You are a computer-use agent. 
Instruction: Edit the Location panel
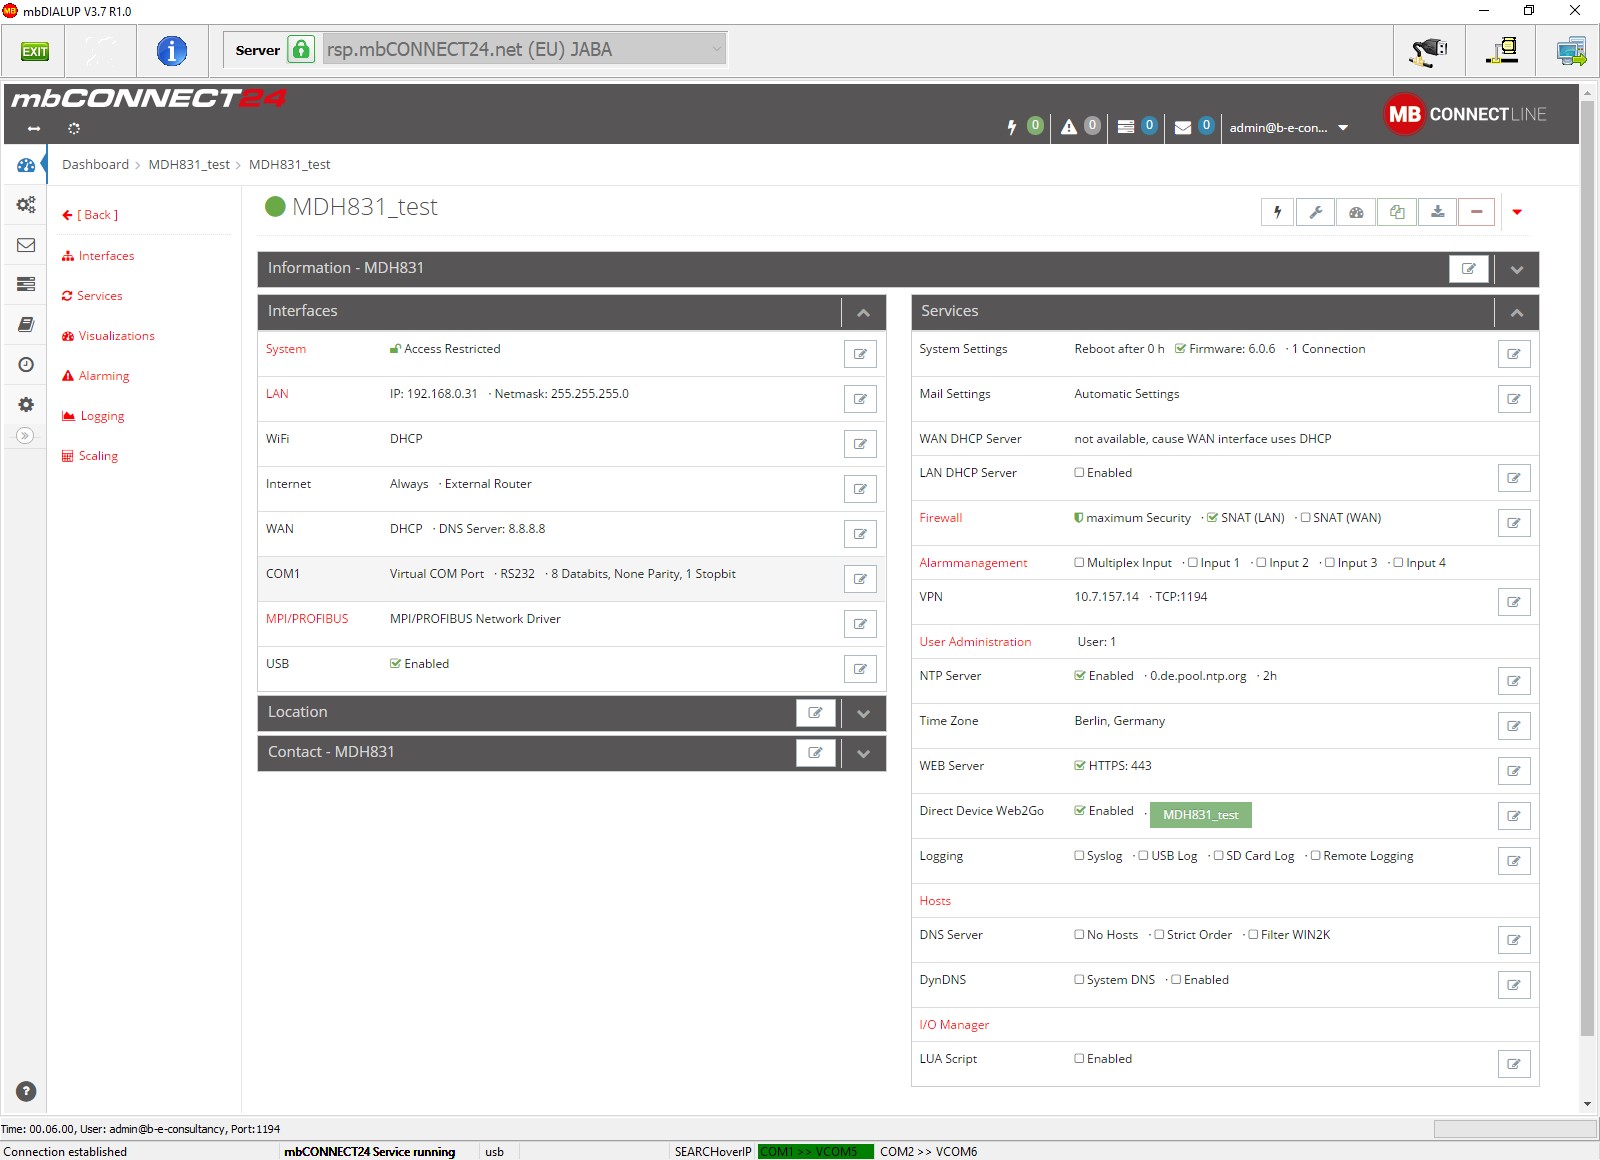point(815,713)
